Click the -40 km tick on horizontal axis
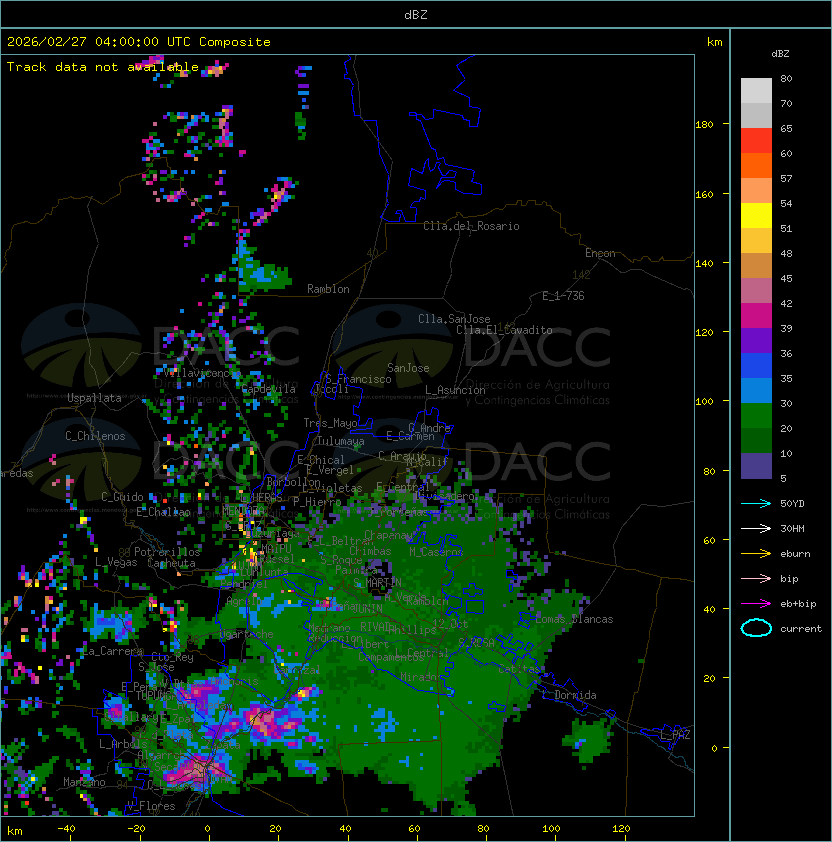 pyautogui.click(x=66, y=829)
